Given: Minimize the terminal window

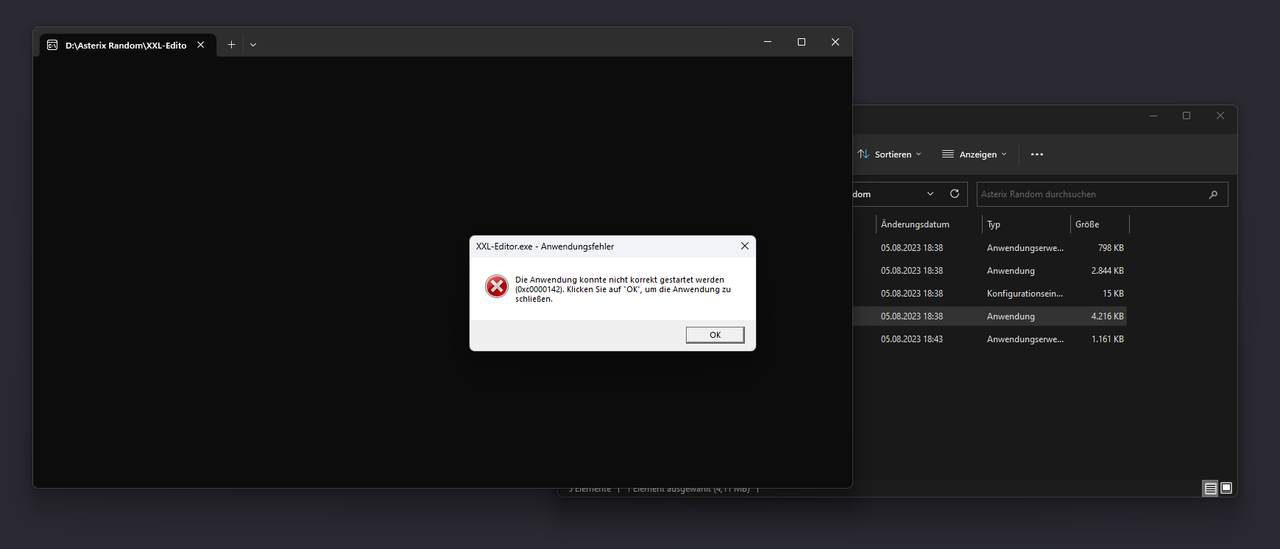Looking at the screenshot, I should tap(768, 42).
